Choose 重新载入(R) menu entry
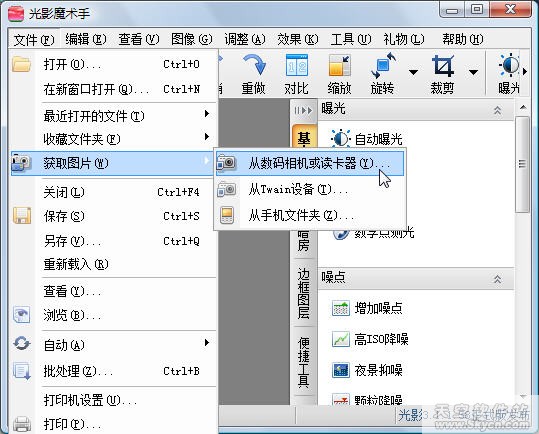 (x=113, y=264)
